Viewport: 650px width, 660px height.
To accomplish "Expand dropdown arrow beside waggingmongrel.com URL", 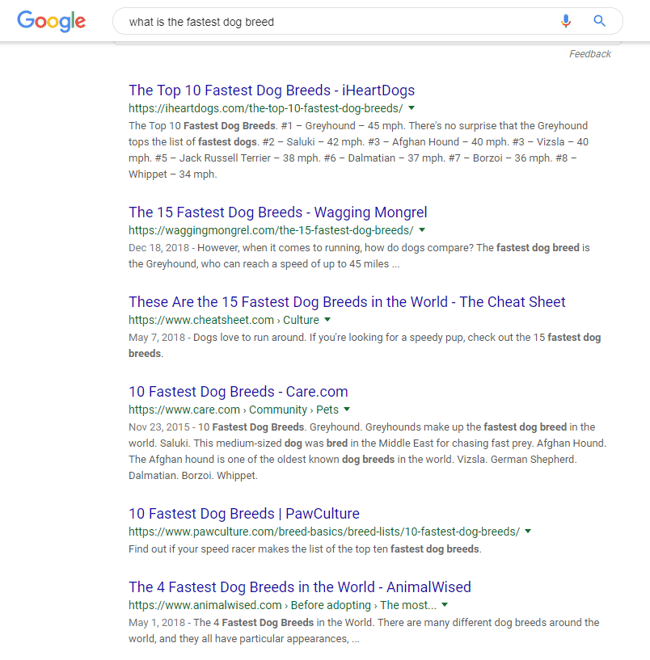I will tap(422, 230).
